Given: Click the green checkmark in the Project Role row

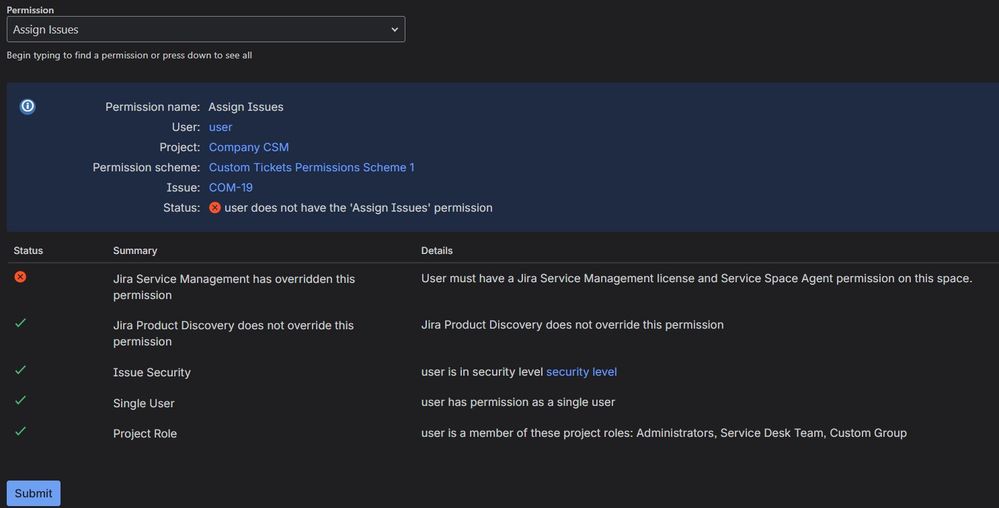Looking at the screenshot, I should [x=20, y=431].
